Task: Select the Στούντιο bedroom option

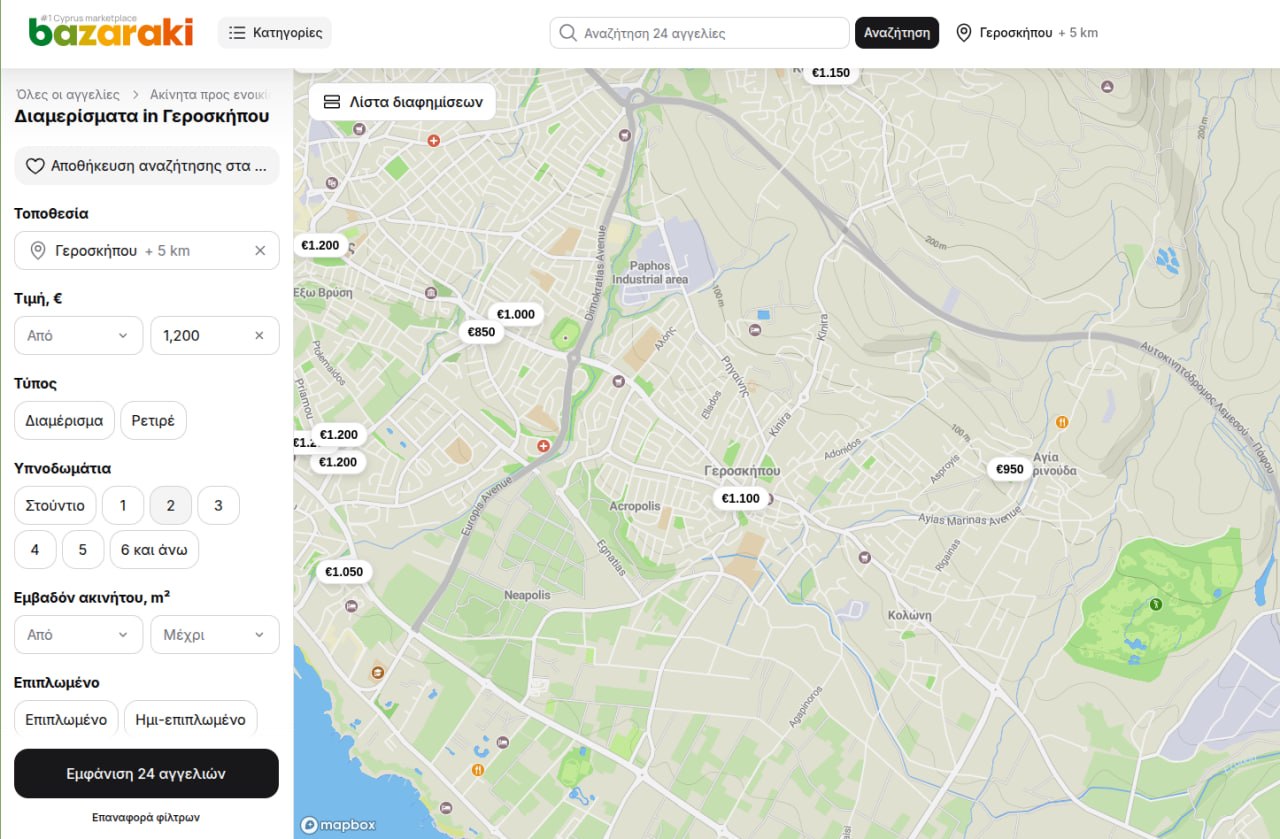Action: coord(56,505)
